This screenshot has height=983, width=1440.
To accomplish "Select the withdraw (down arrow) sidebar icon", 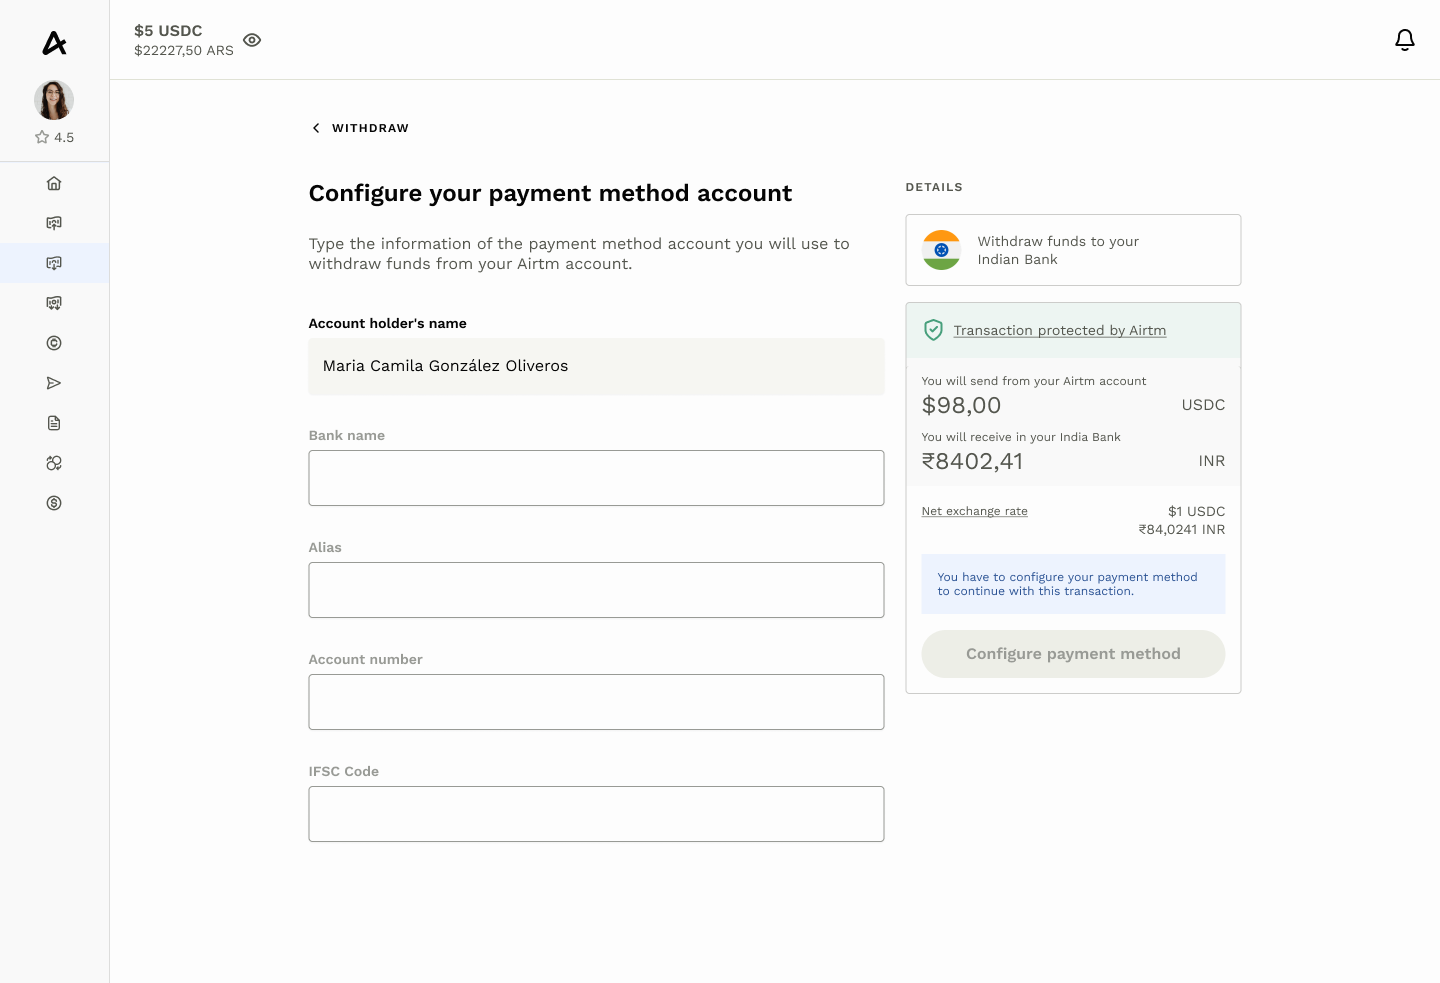I will click(x=54, y=263).
